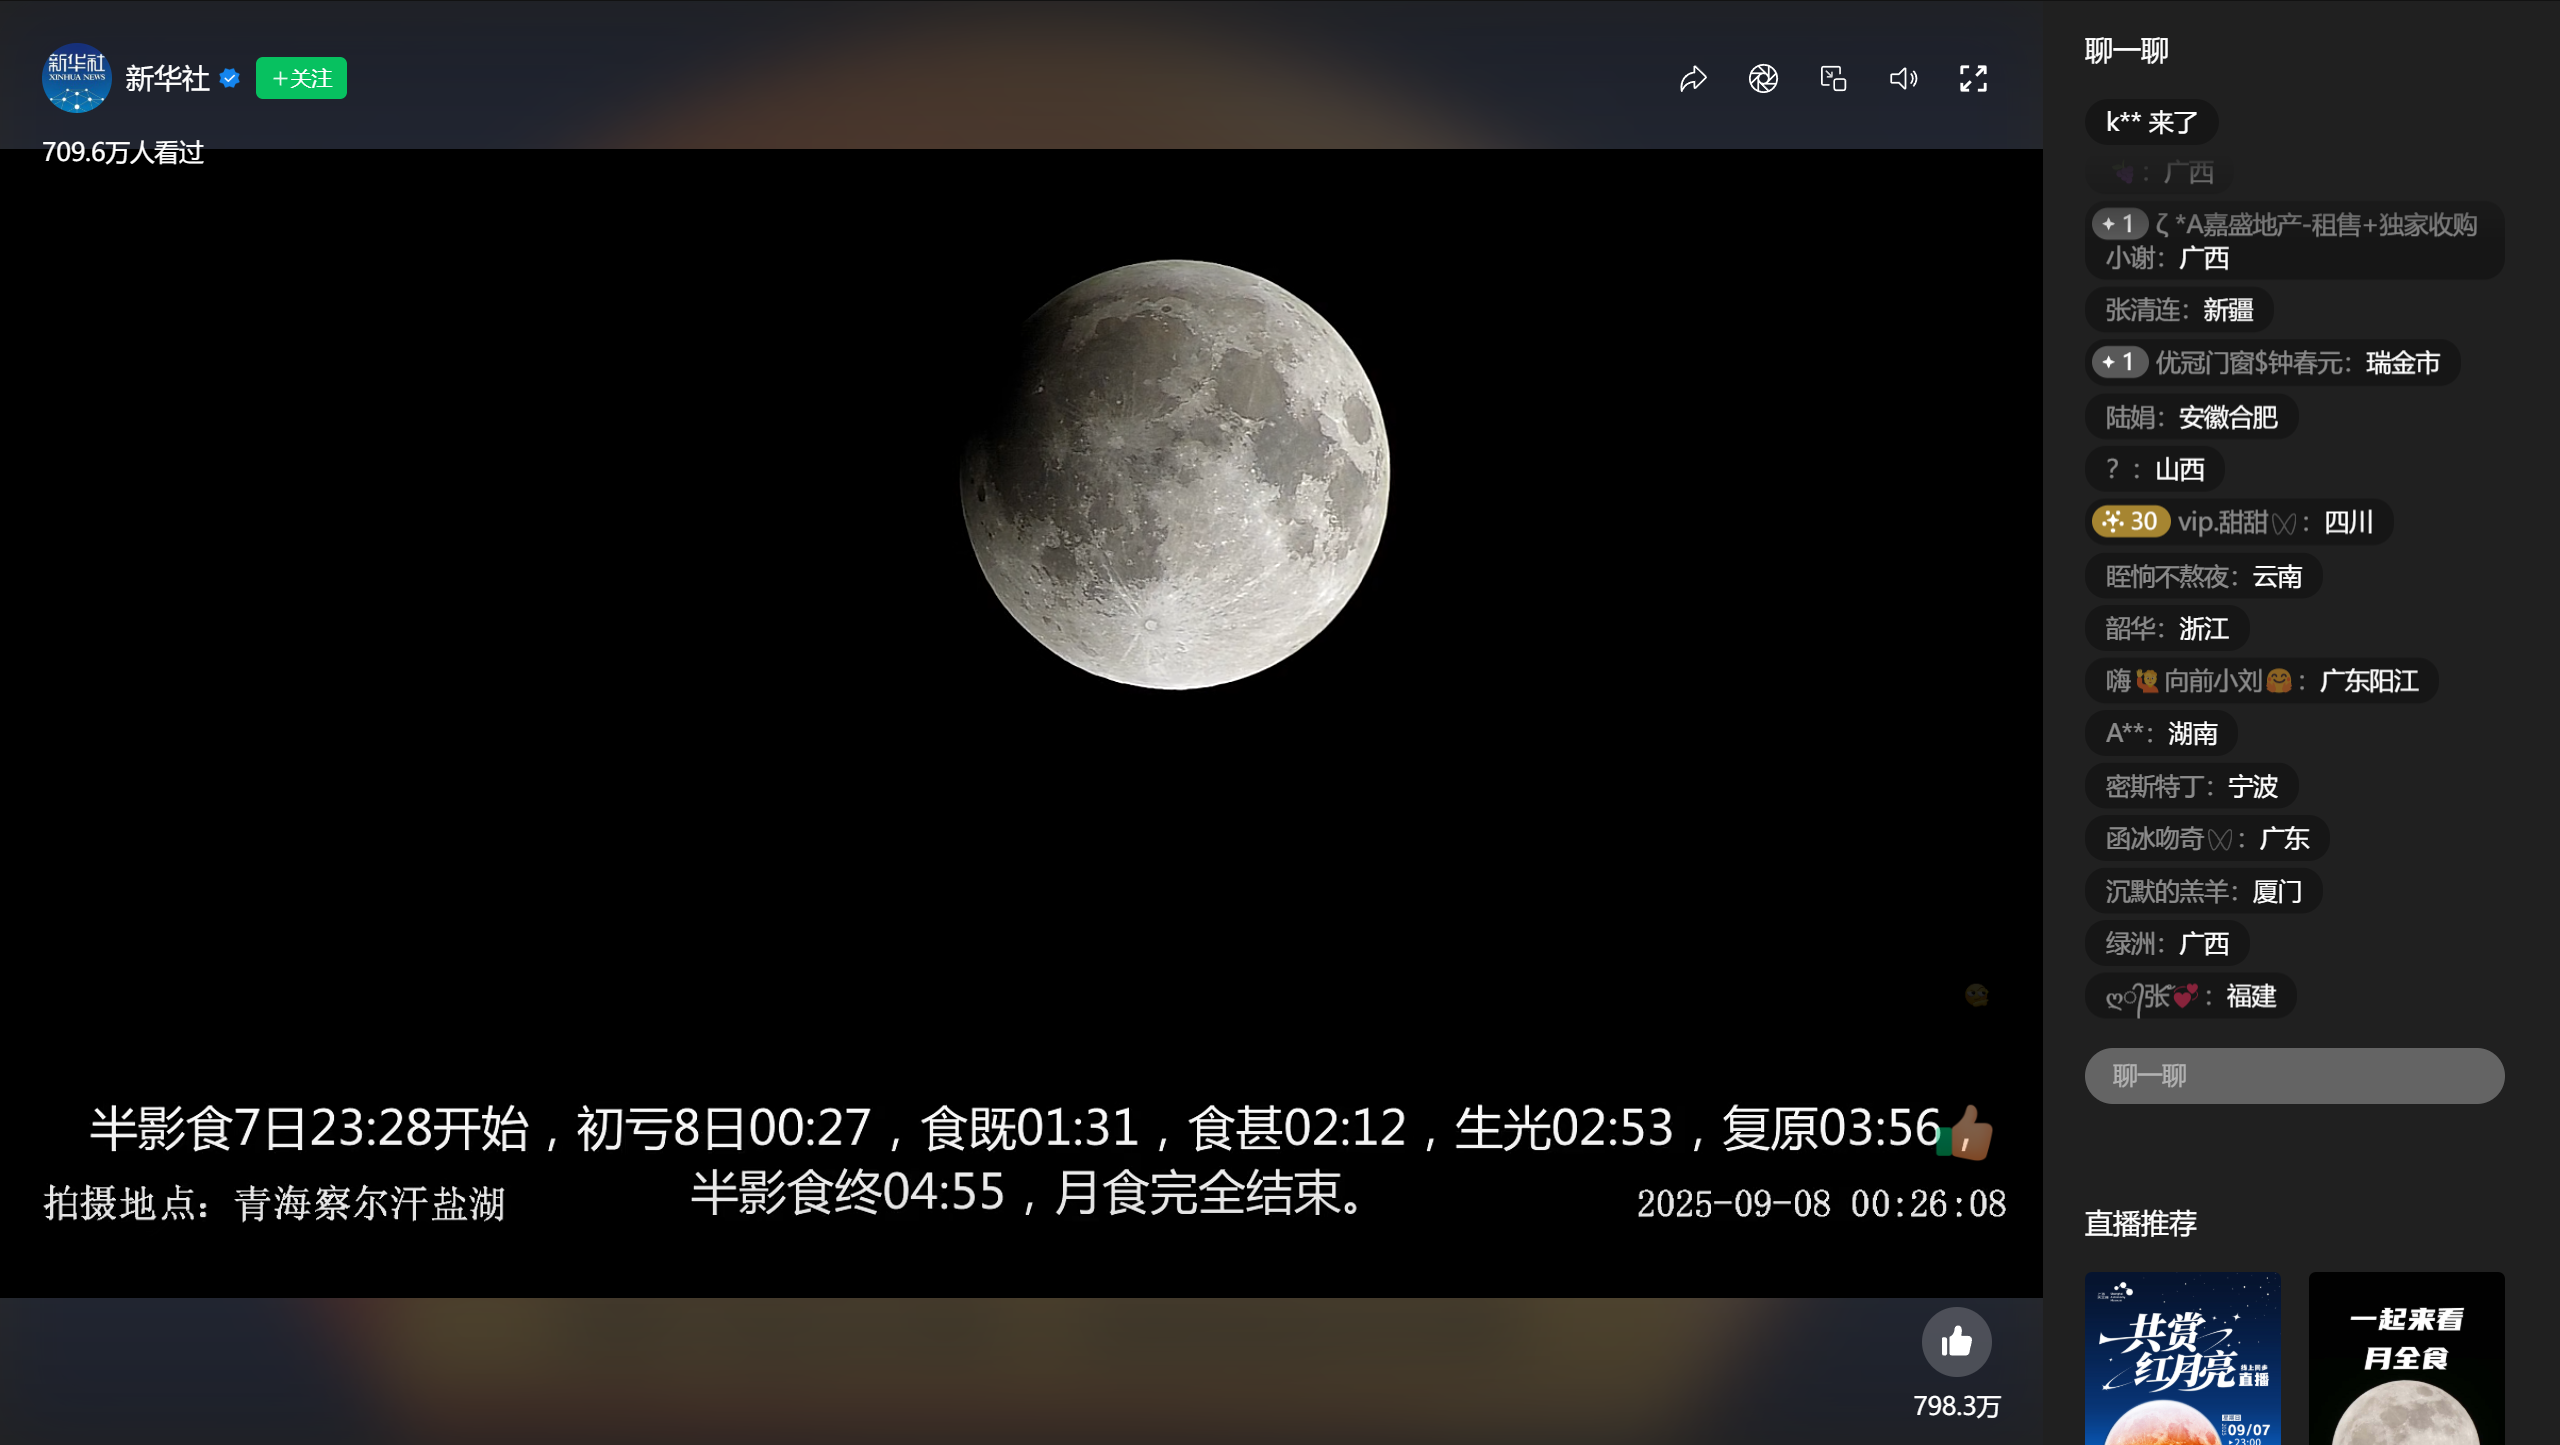Click the 新华社 account name

(167, 78)
